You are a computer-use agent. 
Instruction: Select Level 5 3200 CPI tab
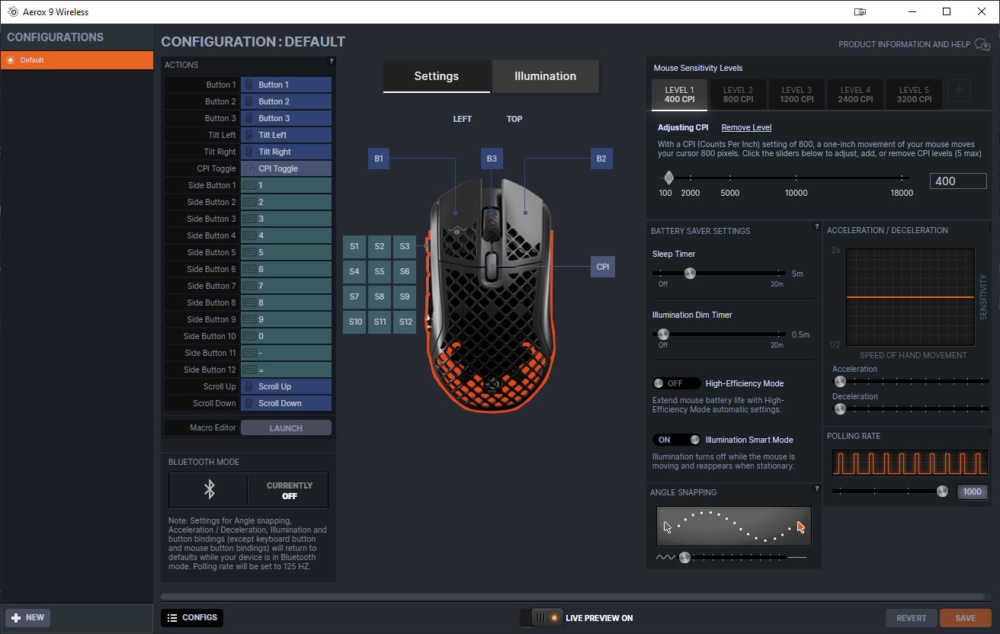coord(914,94)
